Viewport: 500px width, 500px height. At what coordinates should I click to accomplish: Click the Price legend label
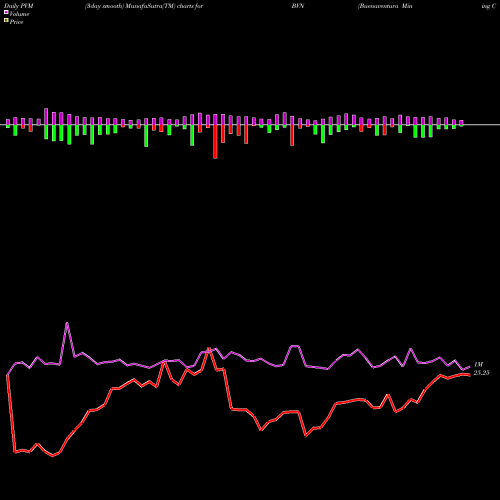(x=16, y=22)
